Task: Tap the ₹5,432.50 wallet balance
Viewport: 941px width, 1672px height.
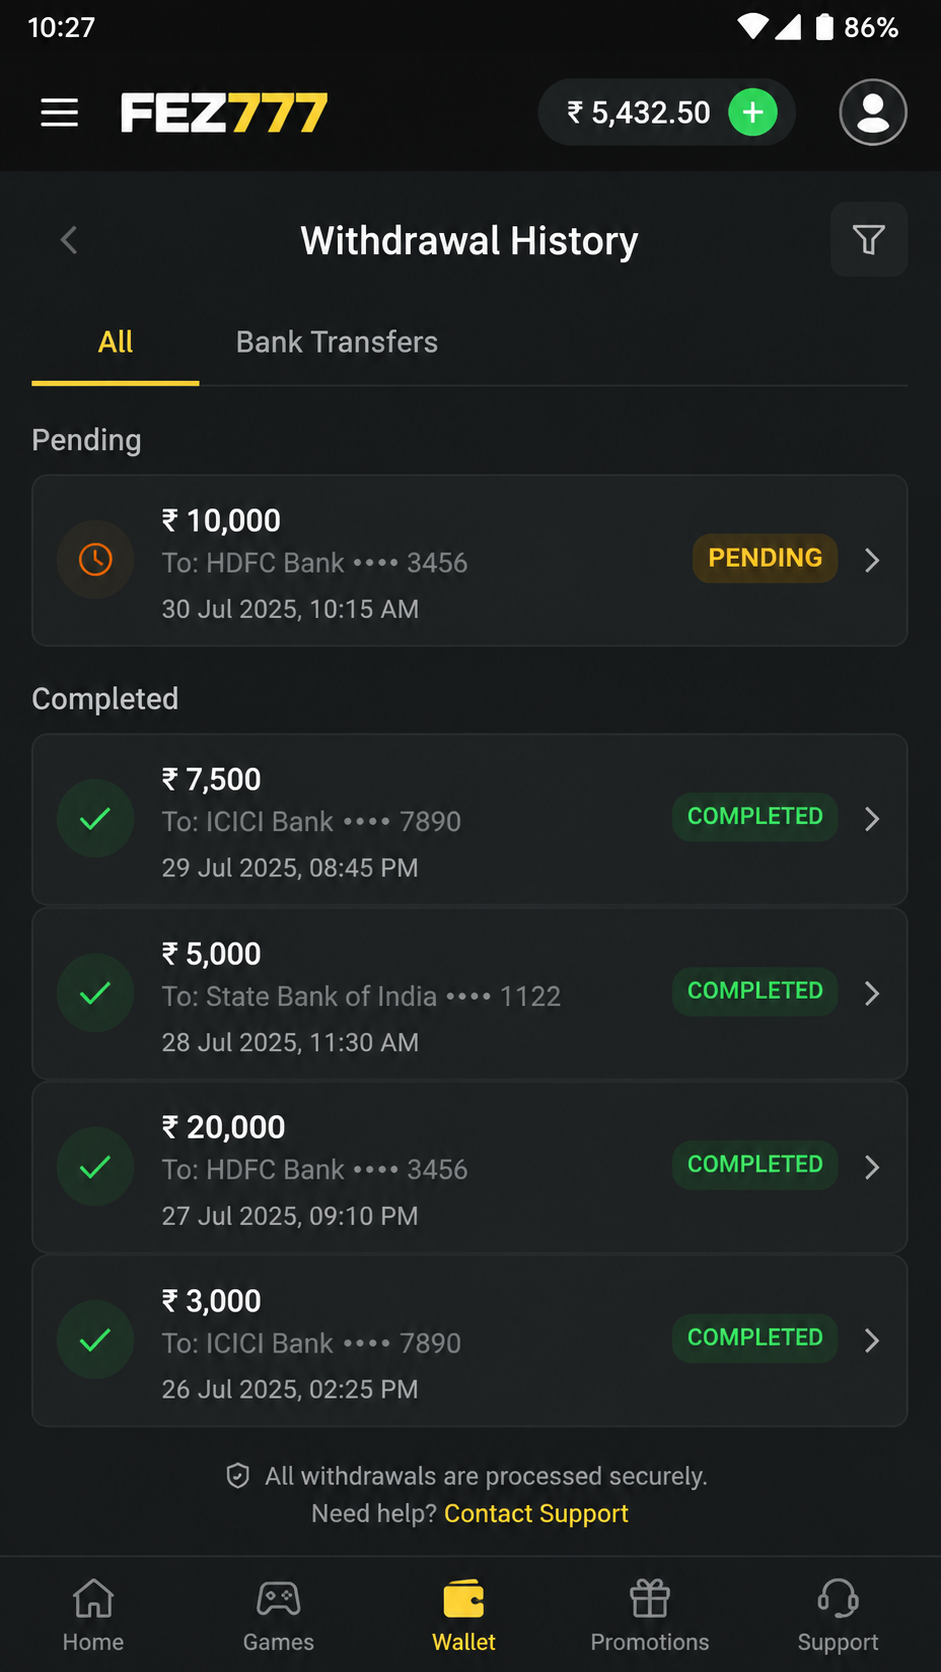Action: point(639,112)
